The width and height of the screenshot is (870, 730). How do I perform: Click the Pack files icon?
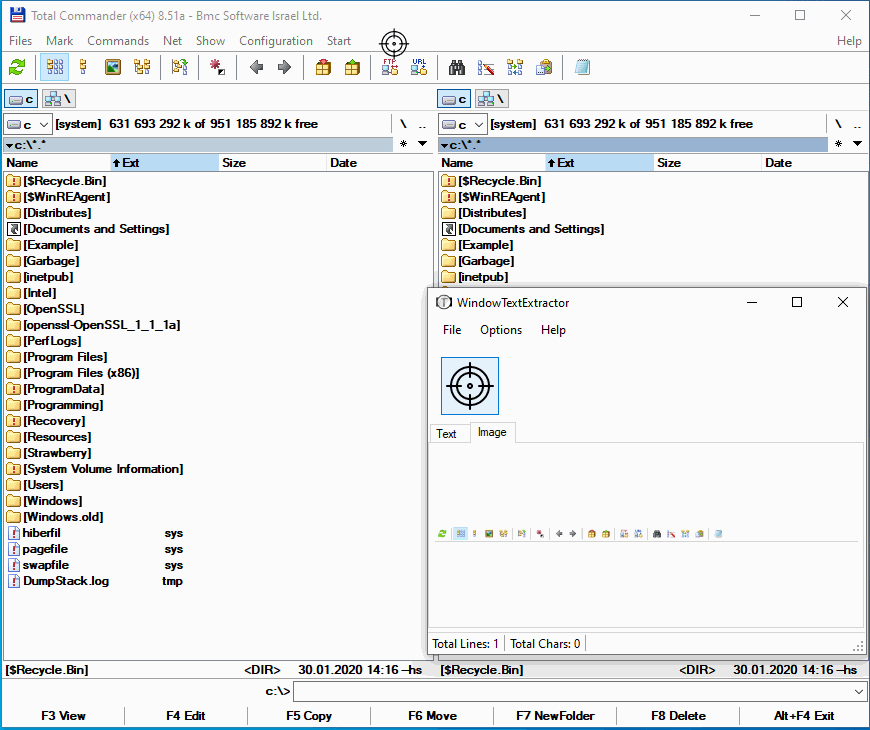point(323,68)
